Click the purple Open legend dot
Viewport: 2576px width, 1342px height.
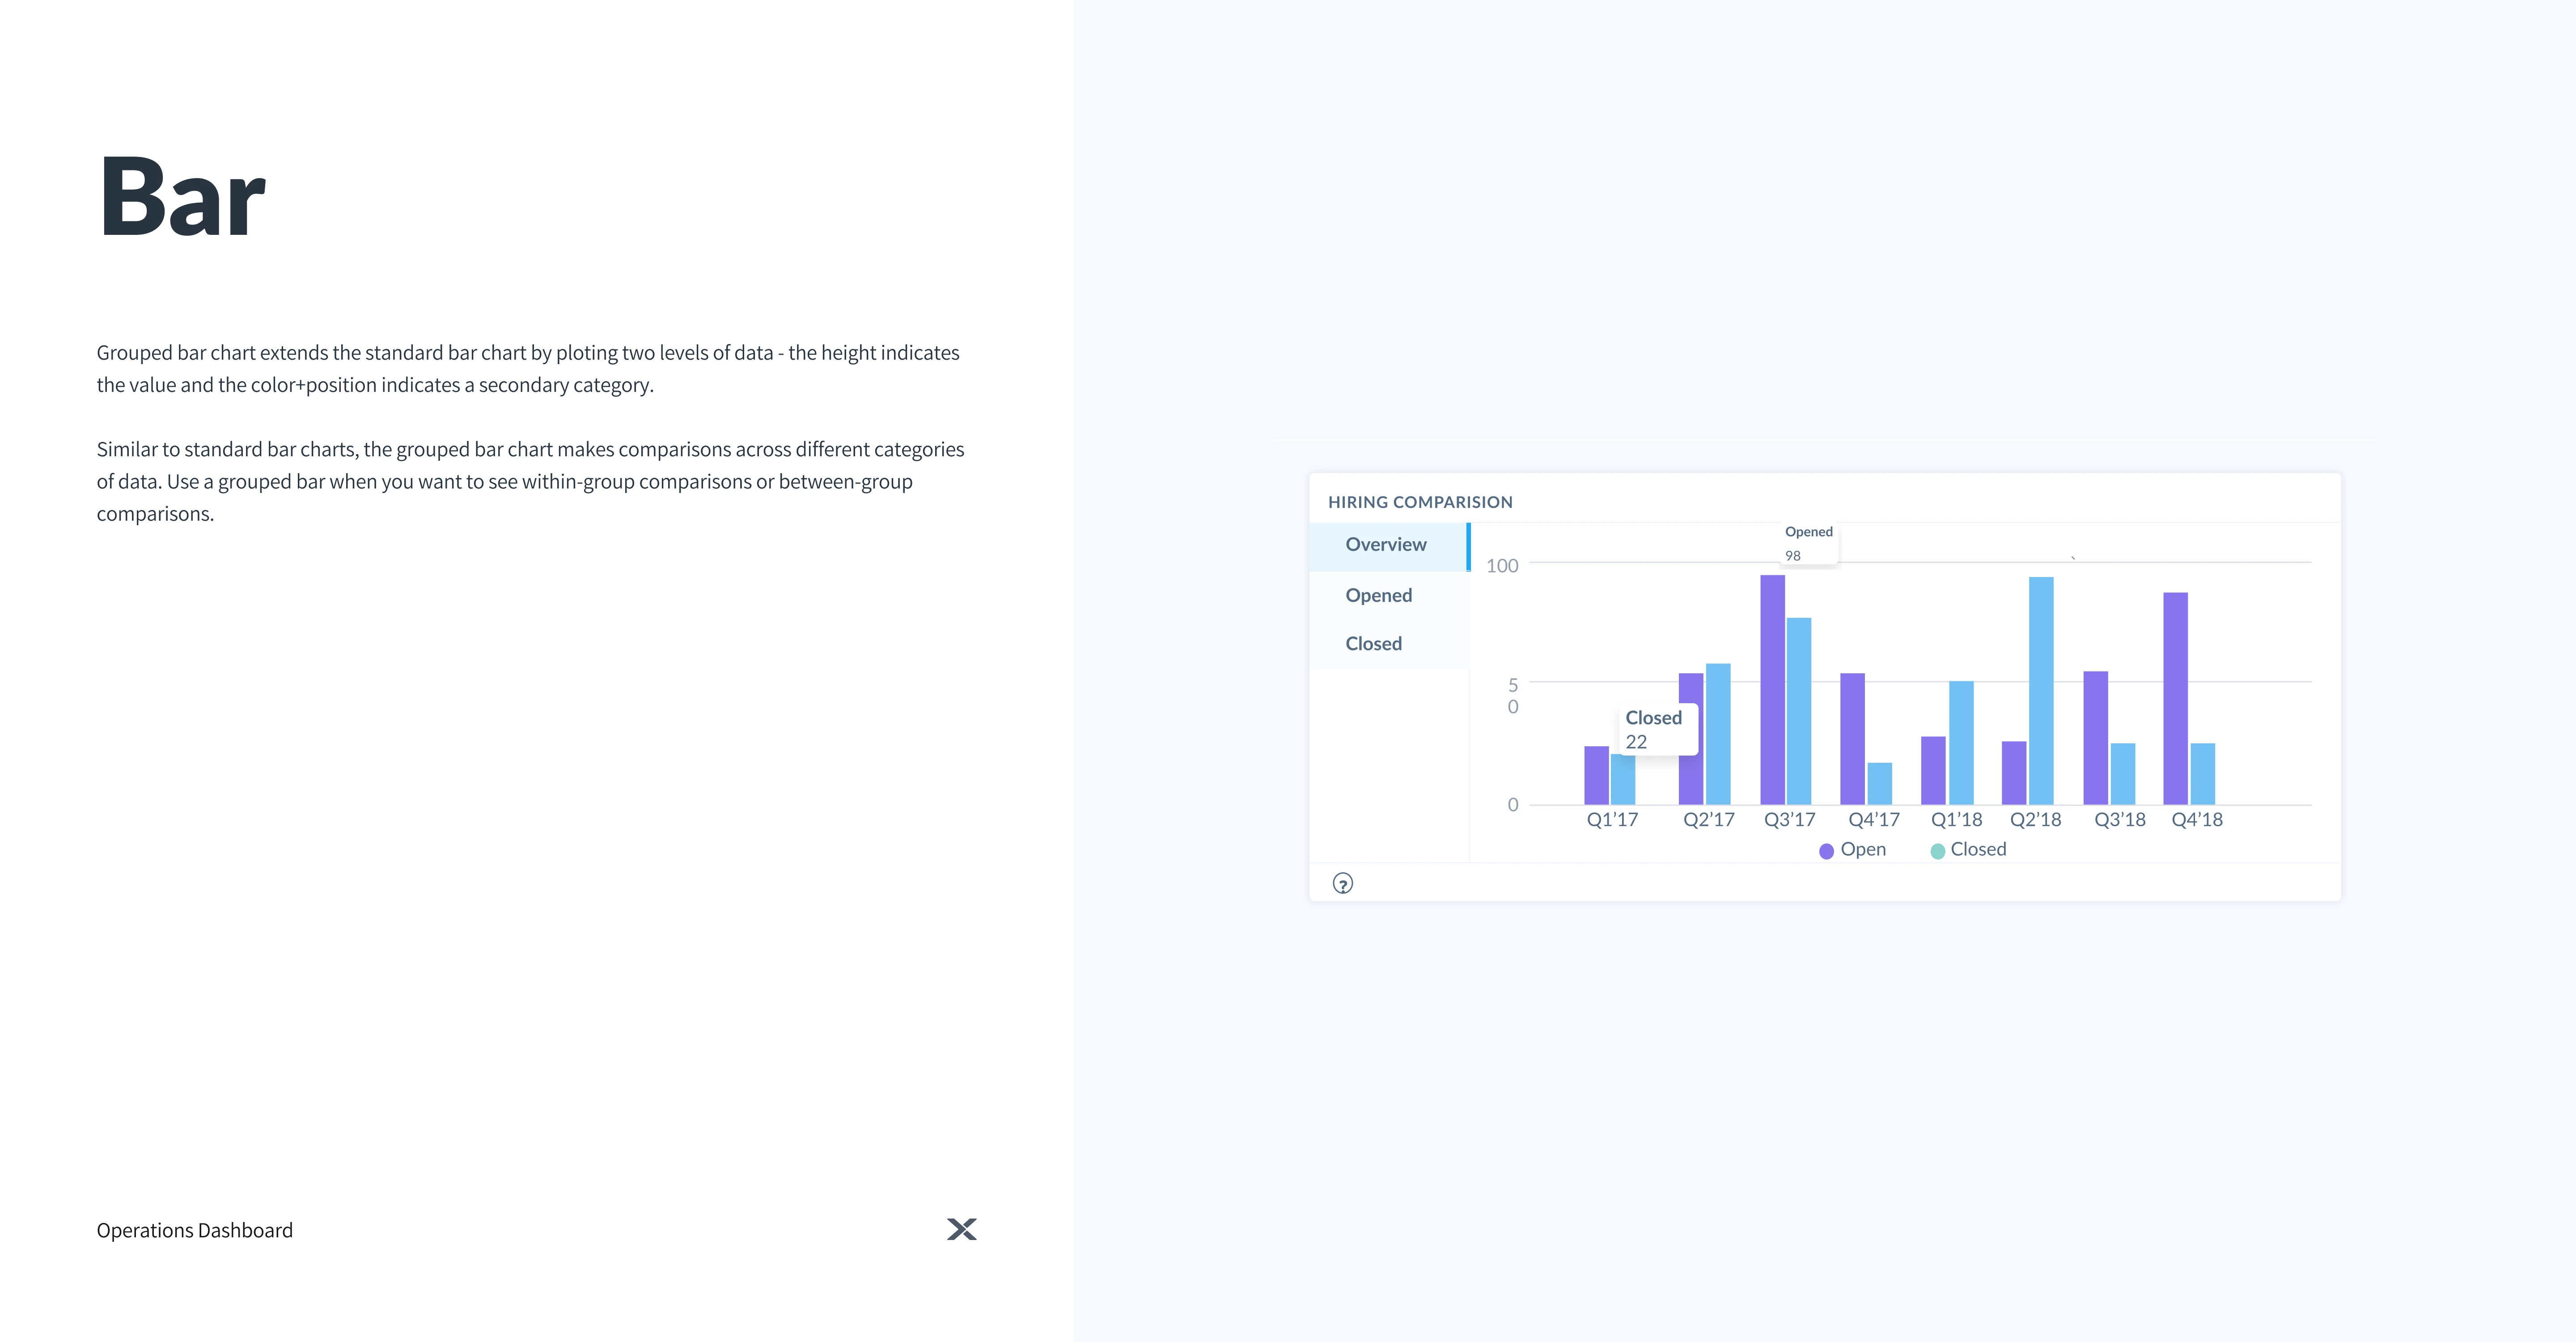1826,851
